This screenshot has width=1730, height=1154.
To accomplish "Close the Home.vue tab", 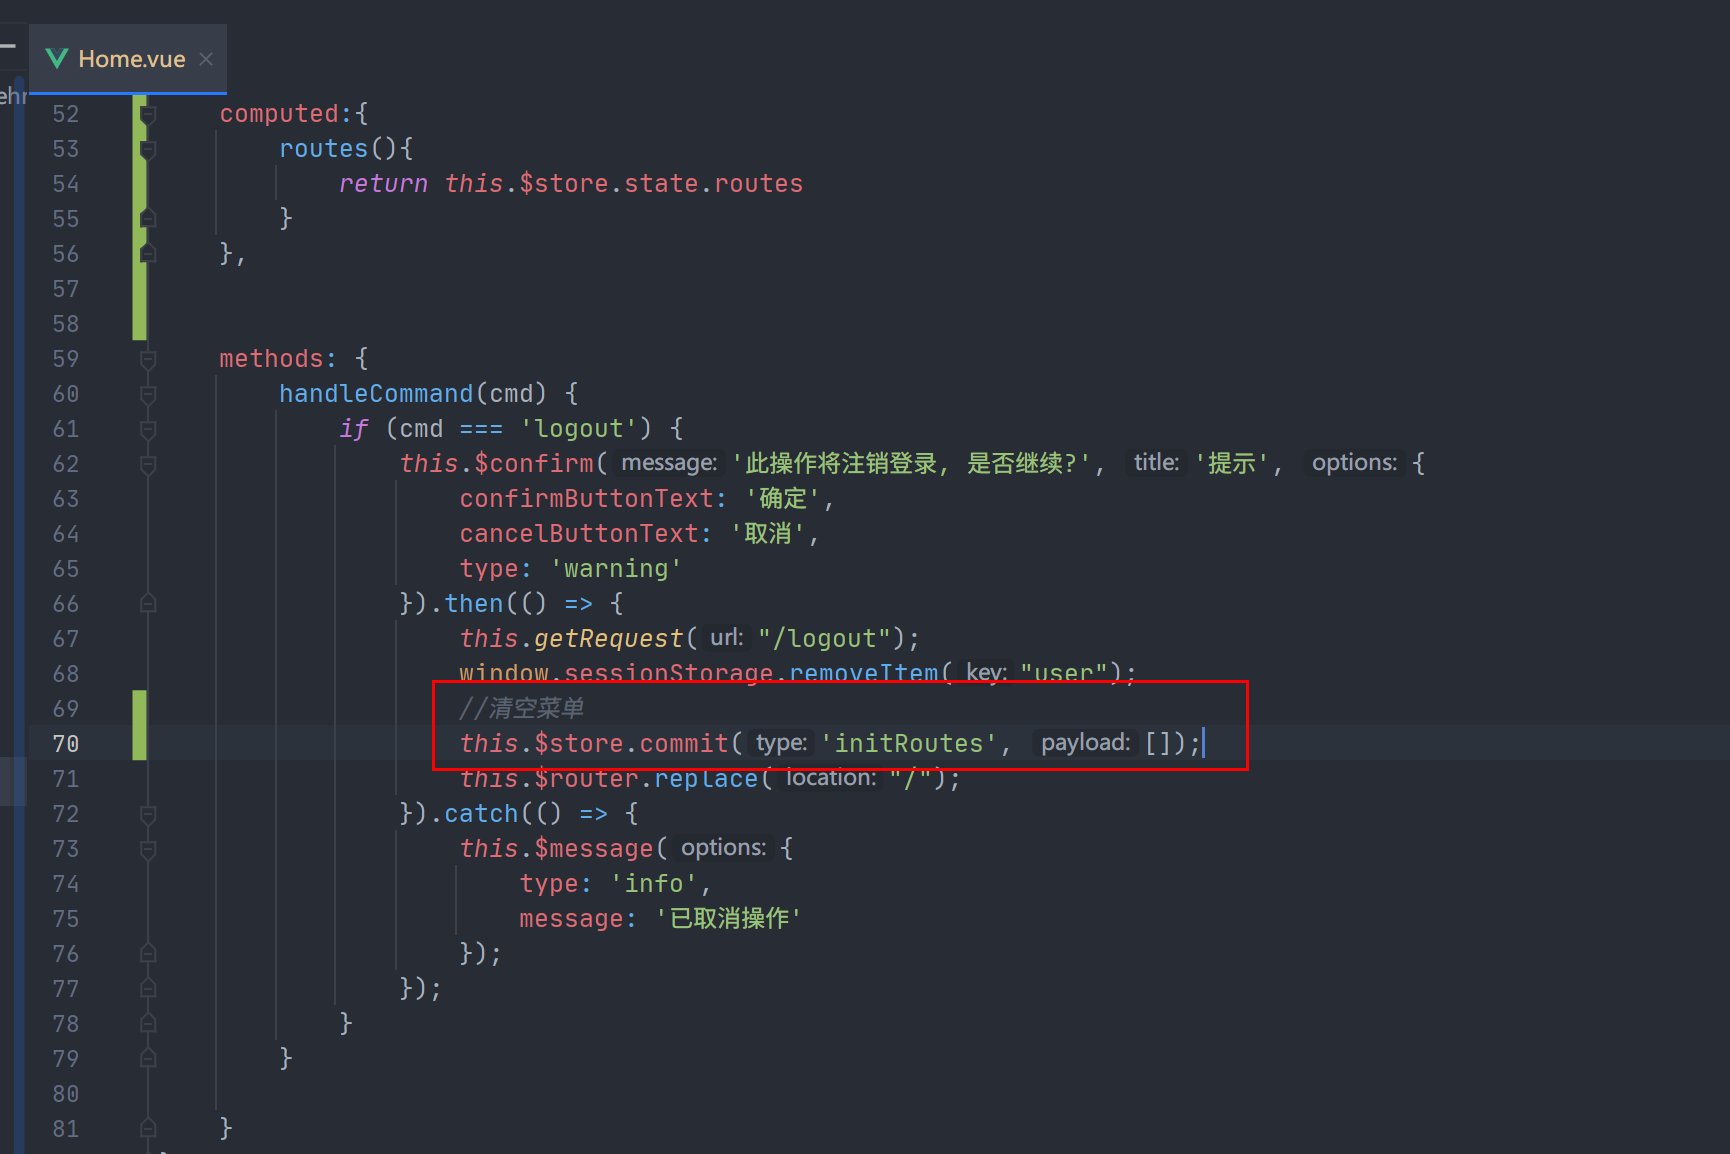I will (206, 59).
